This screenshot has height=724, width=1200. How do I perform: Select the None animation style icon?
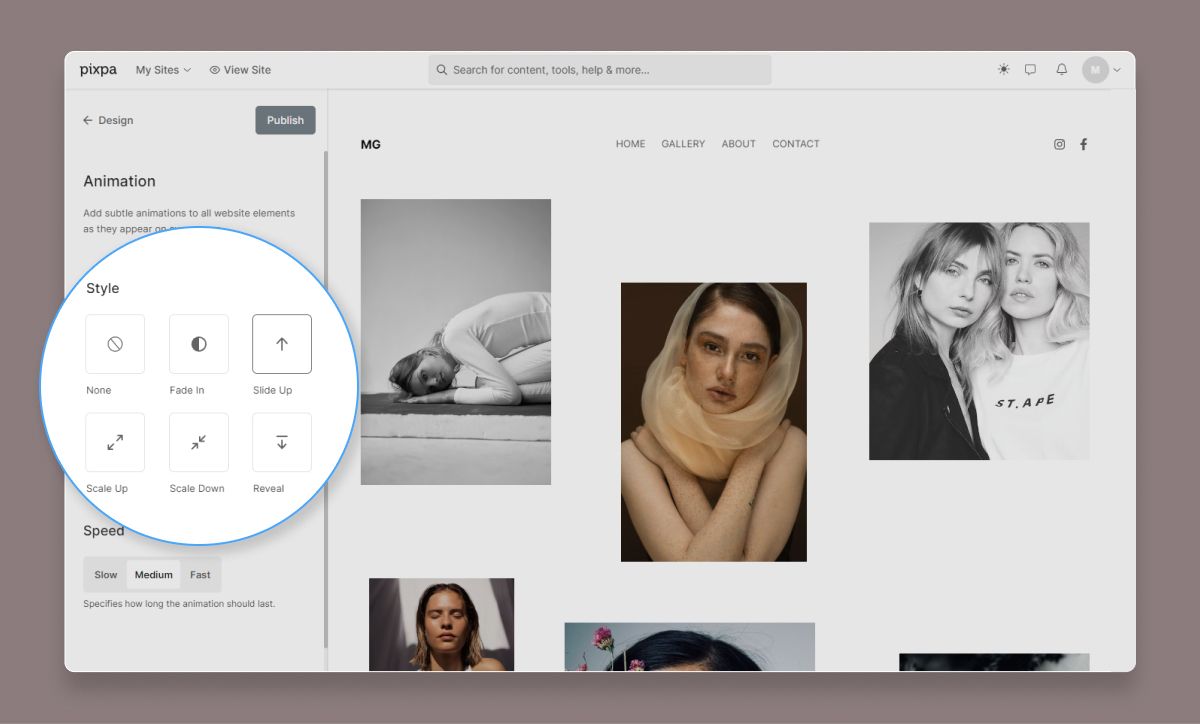(x=115, y=344)
